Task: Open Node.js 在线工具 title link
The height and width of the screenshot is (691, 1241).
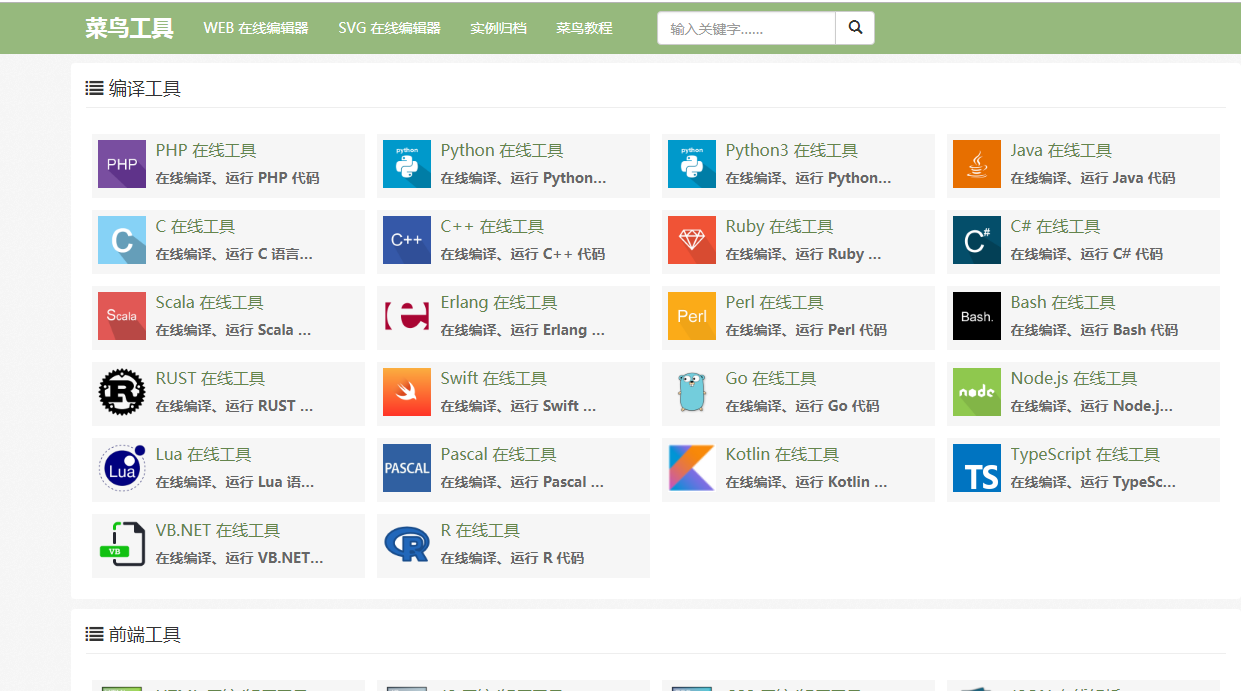Action: point(1074,379)
